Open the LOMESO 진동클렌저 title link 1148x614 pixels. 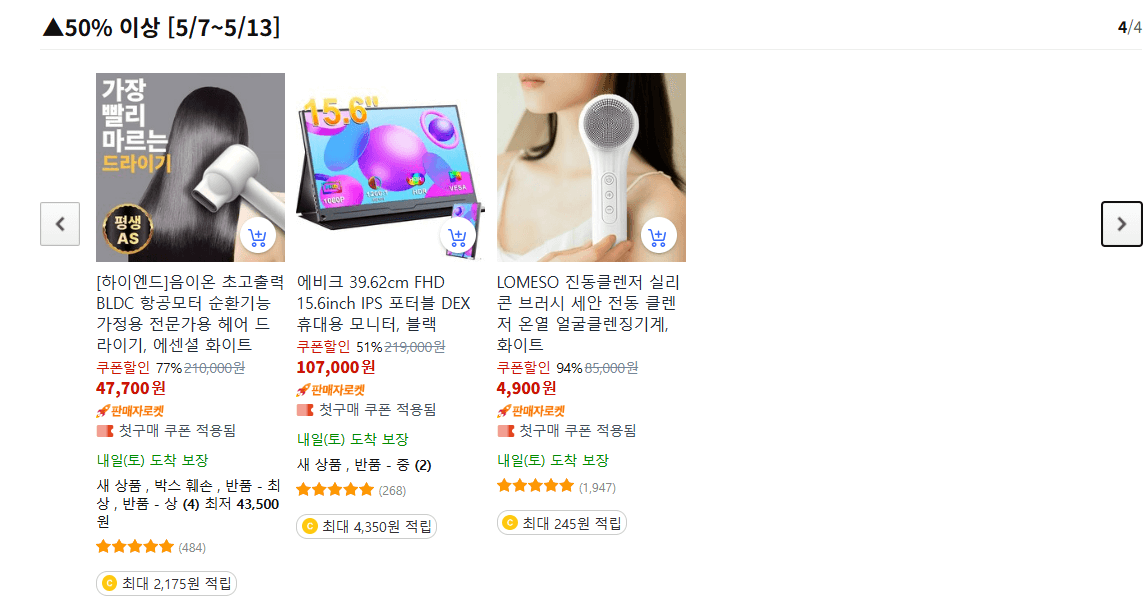588,313
